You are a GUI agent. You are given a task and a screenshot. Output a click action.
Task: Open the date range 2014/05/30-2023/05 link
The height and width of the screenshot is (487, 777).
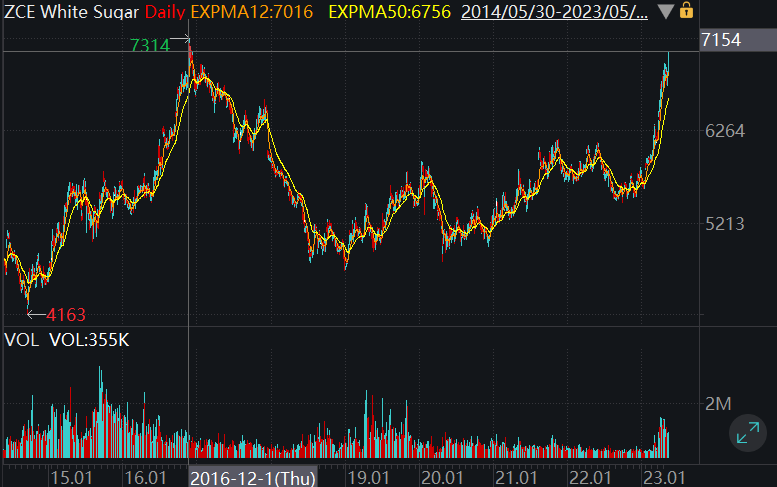coord(554,12)
